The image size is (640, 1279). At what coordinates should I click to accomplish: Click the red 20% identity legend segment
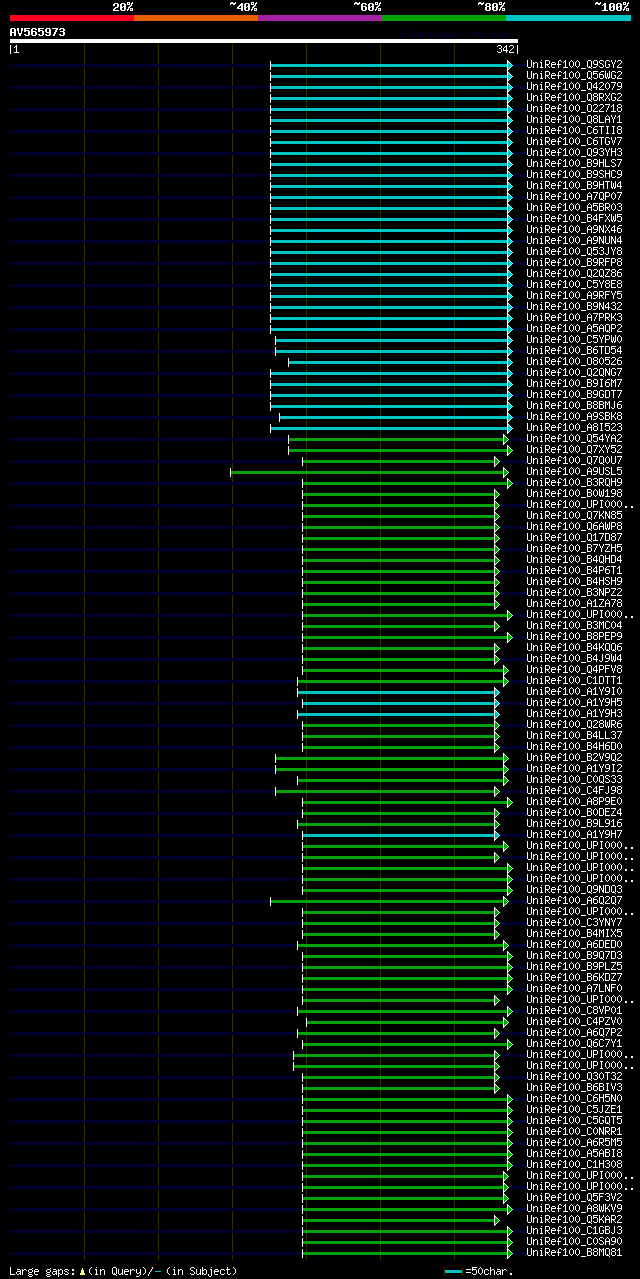(72, 18)
